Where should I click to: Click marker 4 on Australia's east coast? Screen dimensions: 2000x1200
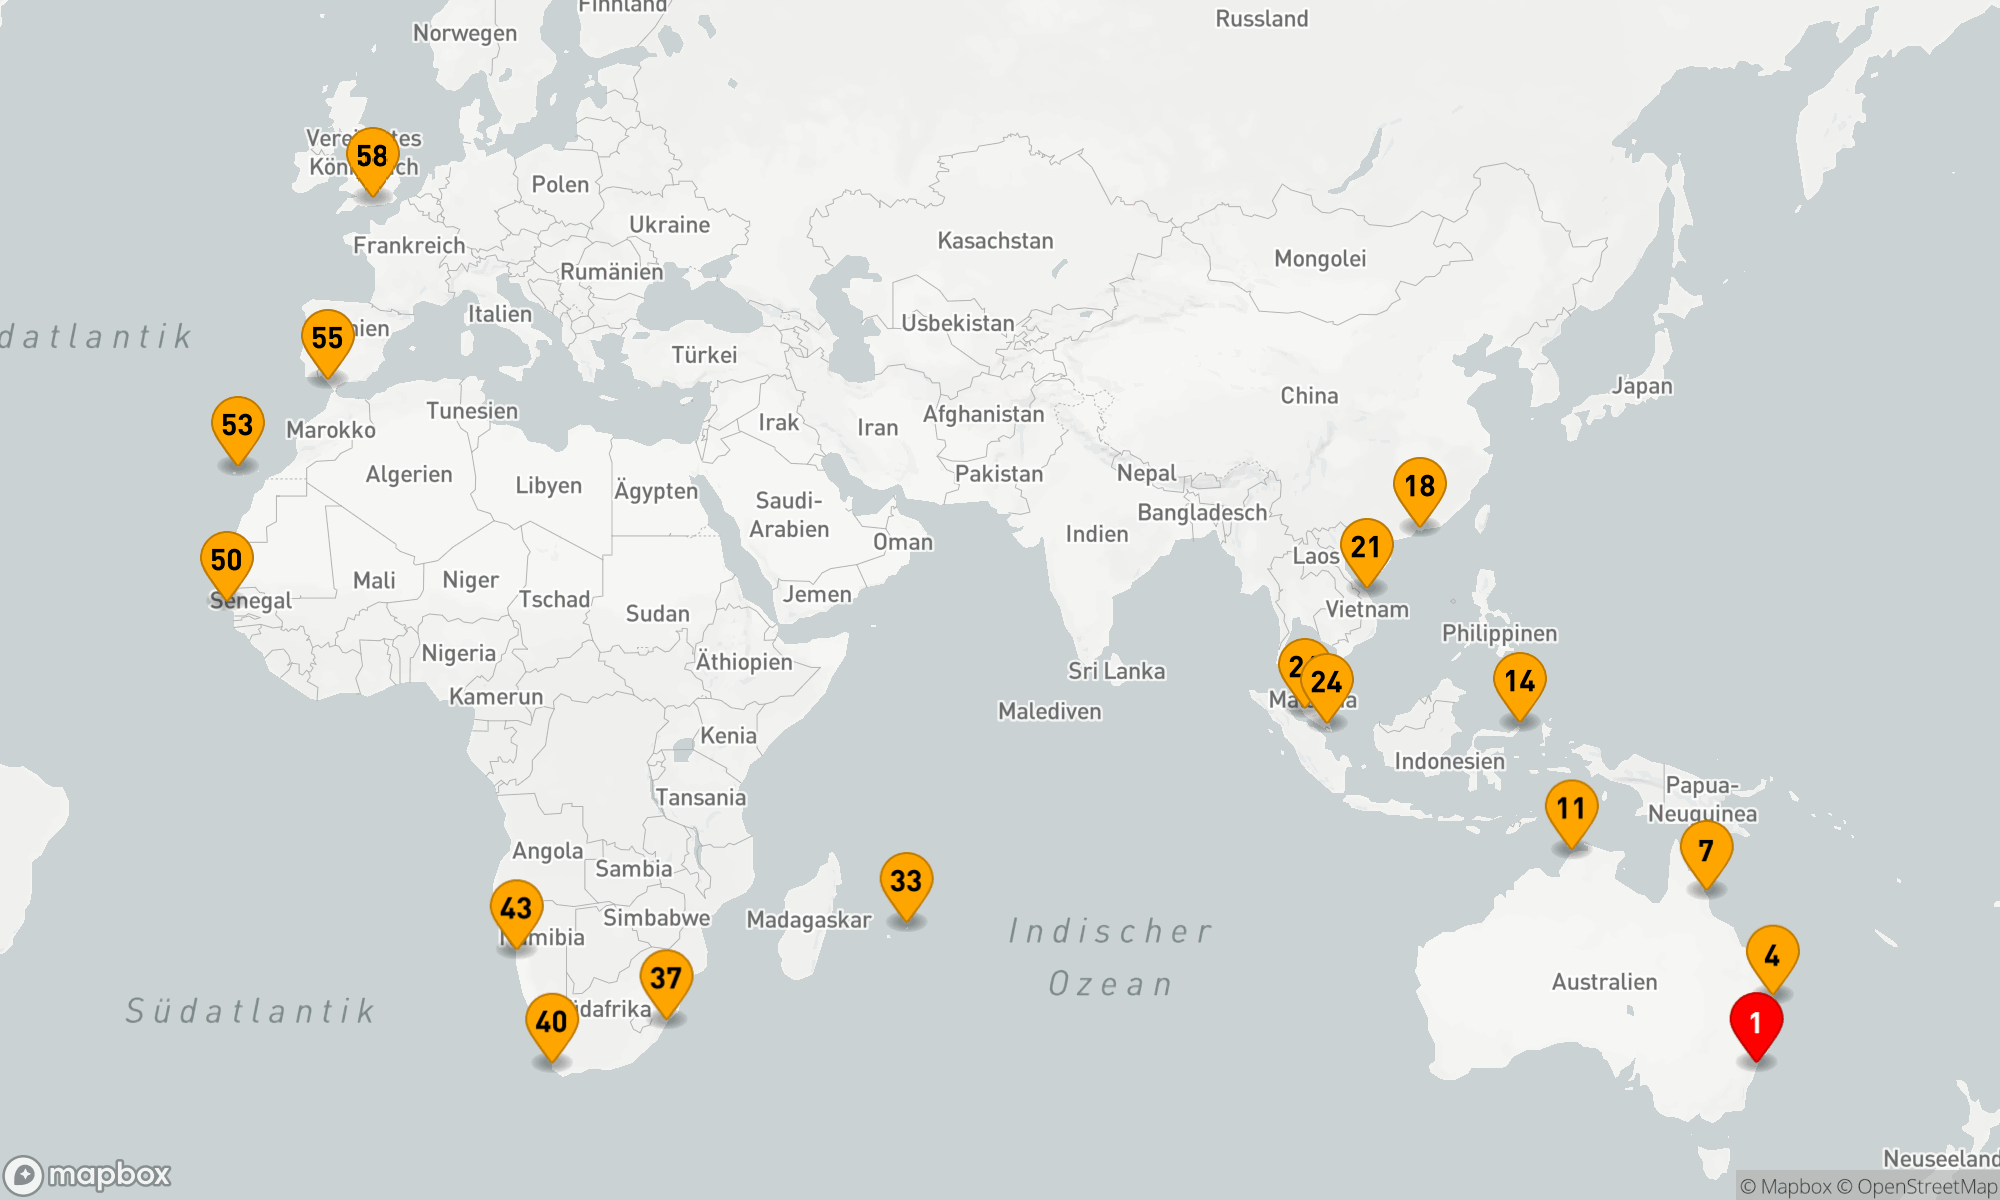pos(1772,955)
